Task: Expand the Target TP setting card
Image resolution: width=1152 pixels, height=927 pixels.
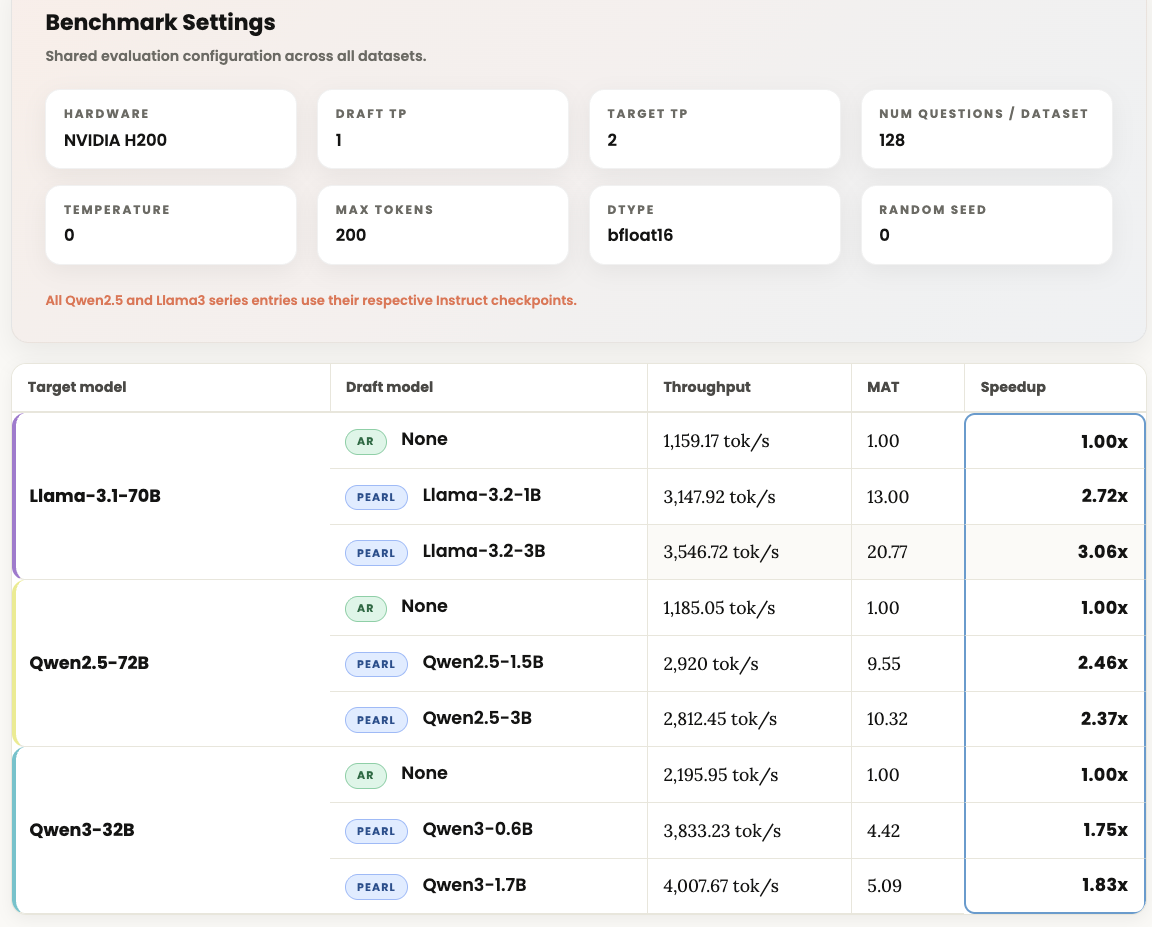Action: click(x=714, y=129)
